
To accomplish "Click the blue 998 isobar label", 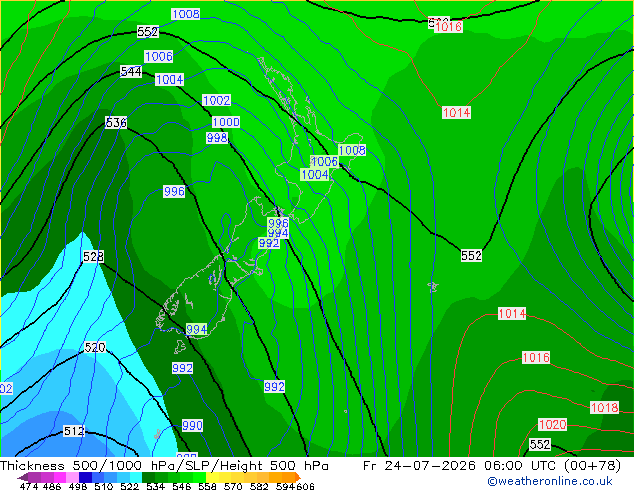I will click(x=217, y=137).
